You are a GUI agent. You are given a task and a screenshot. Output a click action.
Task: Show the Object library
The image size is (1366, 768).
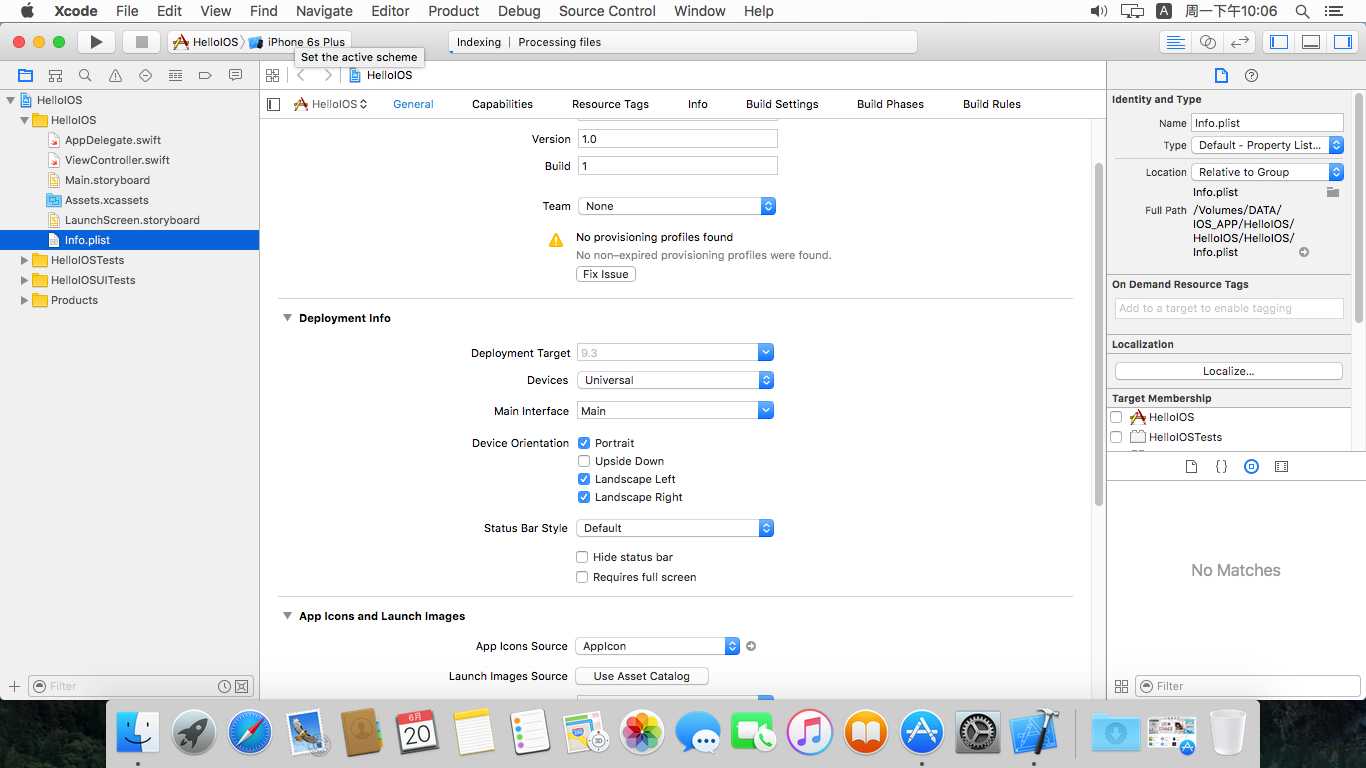pyautogui.click(x=1251, y=467)
